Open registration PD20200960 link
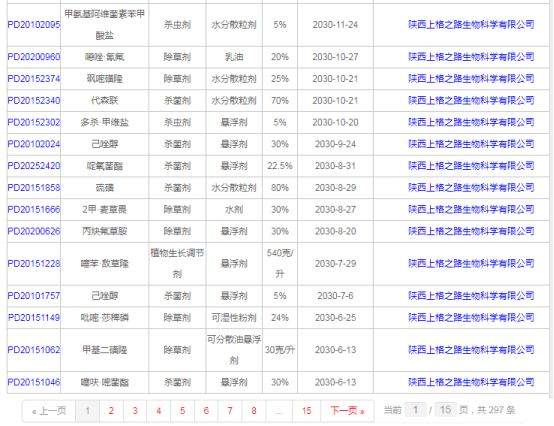Viewport: 554px width, 426px height. [34, 57]
